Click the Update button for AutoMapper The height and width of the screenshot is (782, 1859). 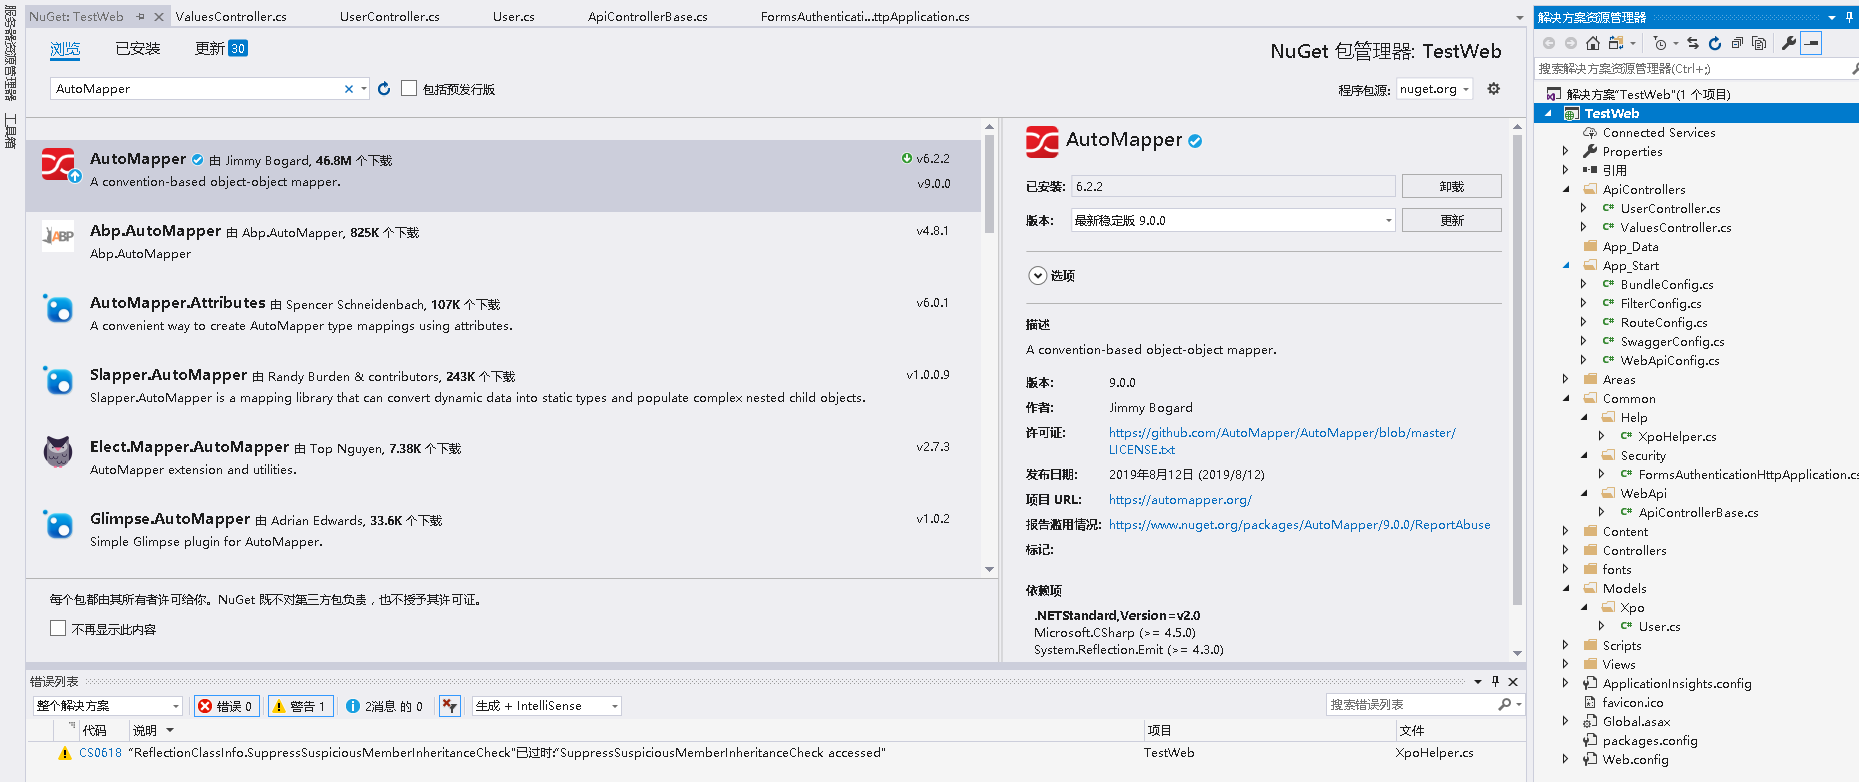1451,220
